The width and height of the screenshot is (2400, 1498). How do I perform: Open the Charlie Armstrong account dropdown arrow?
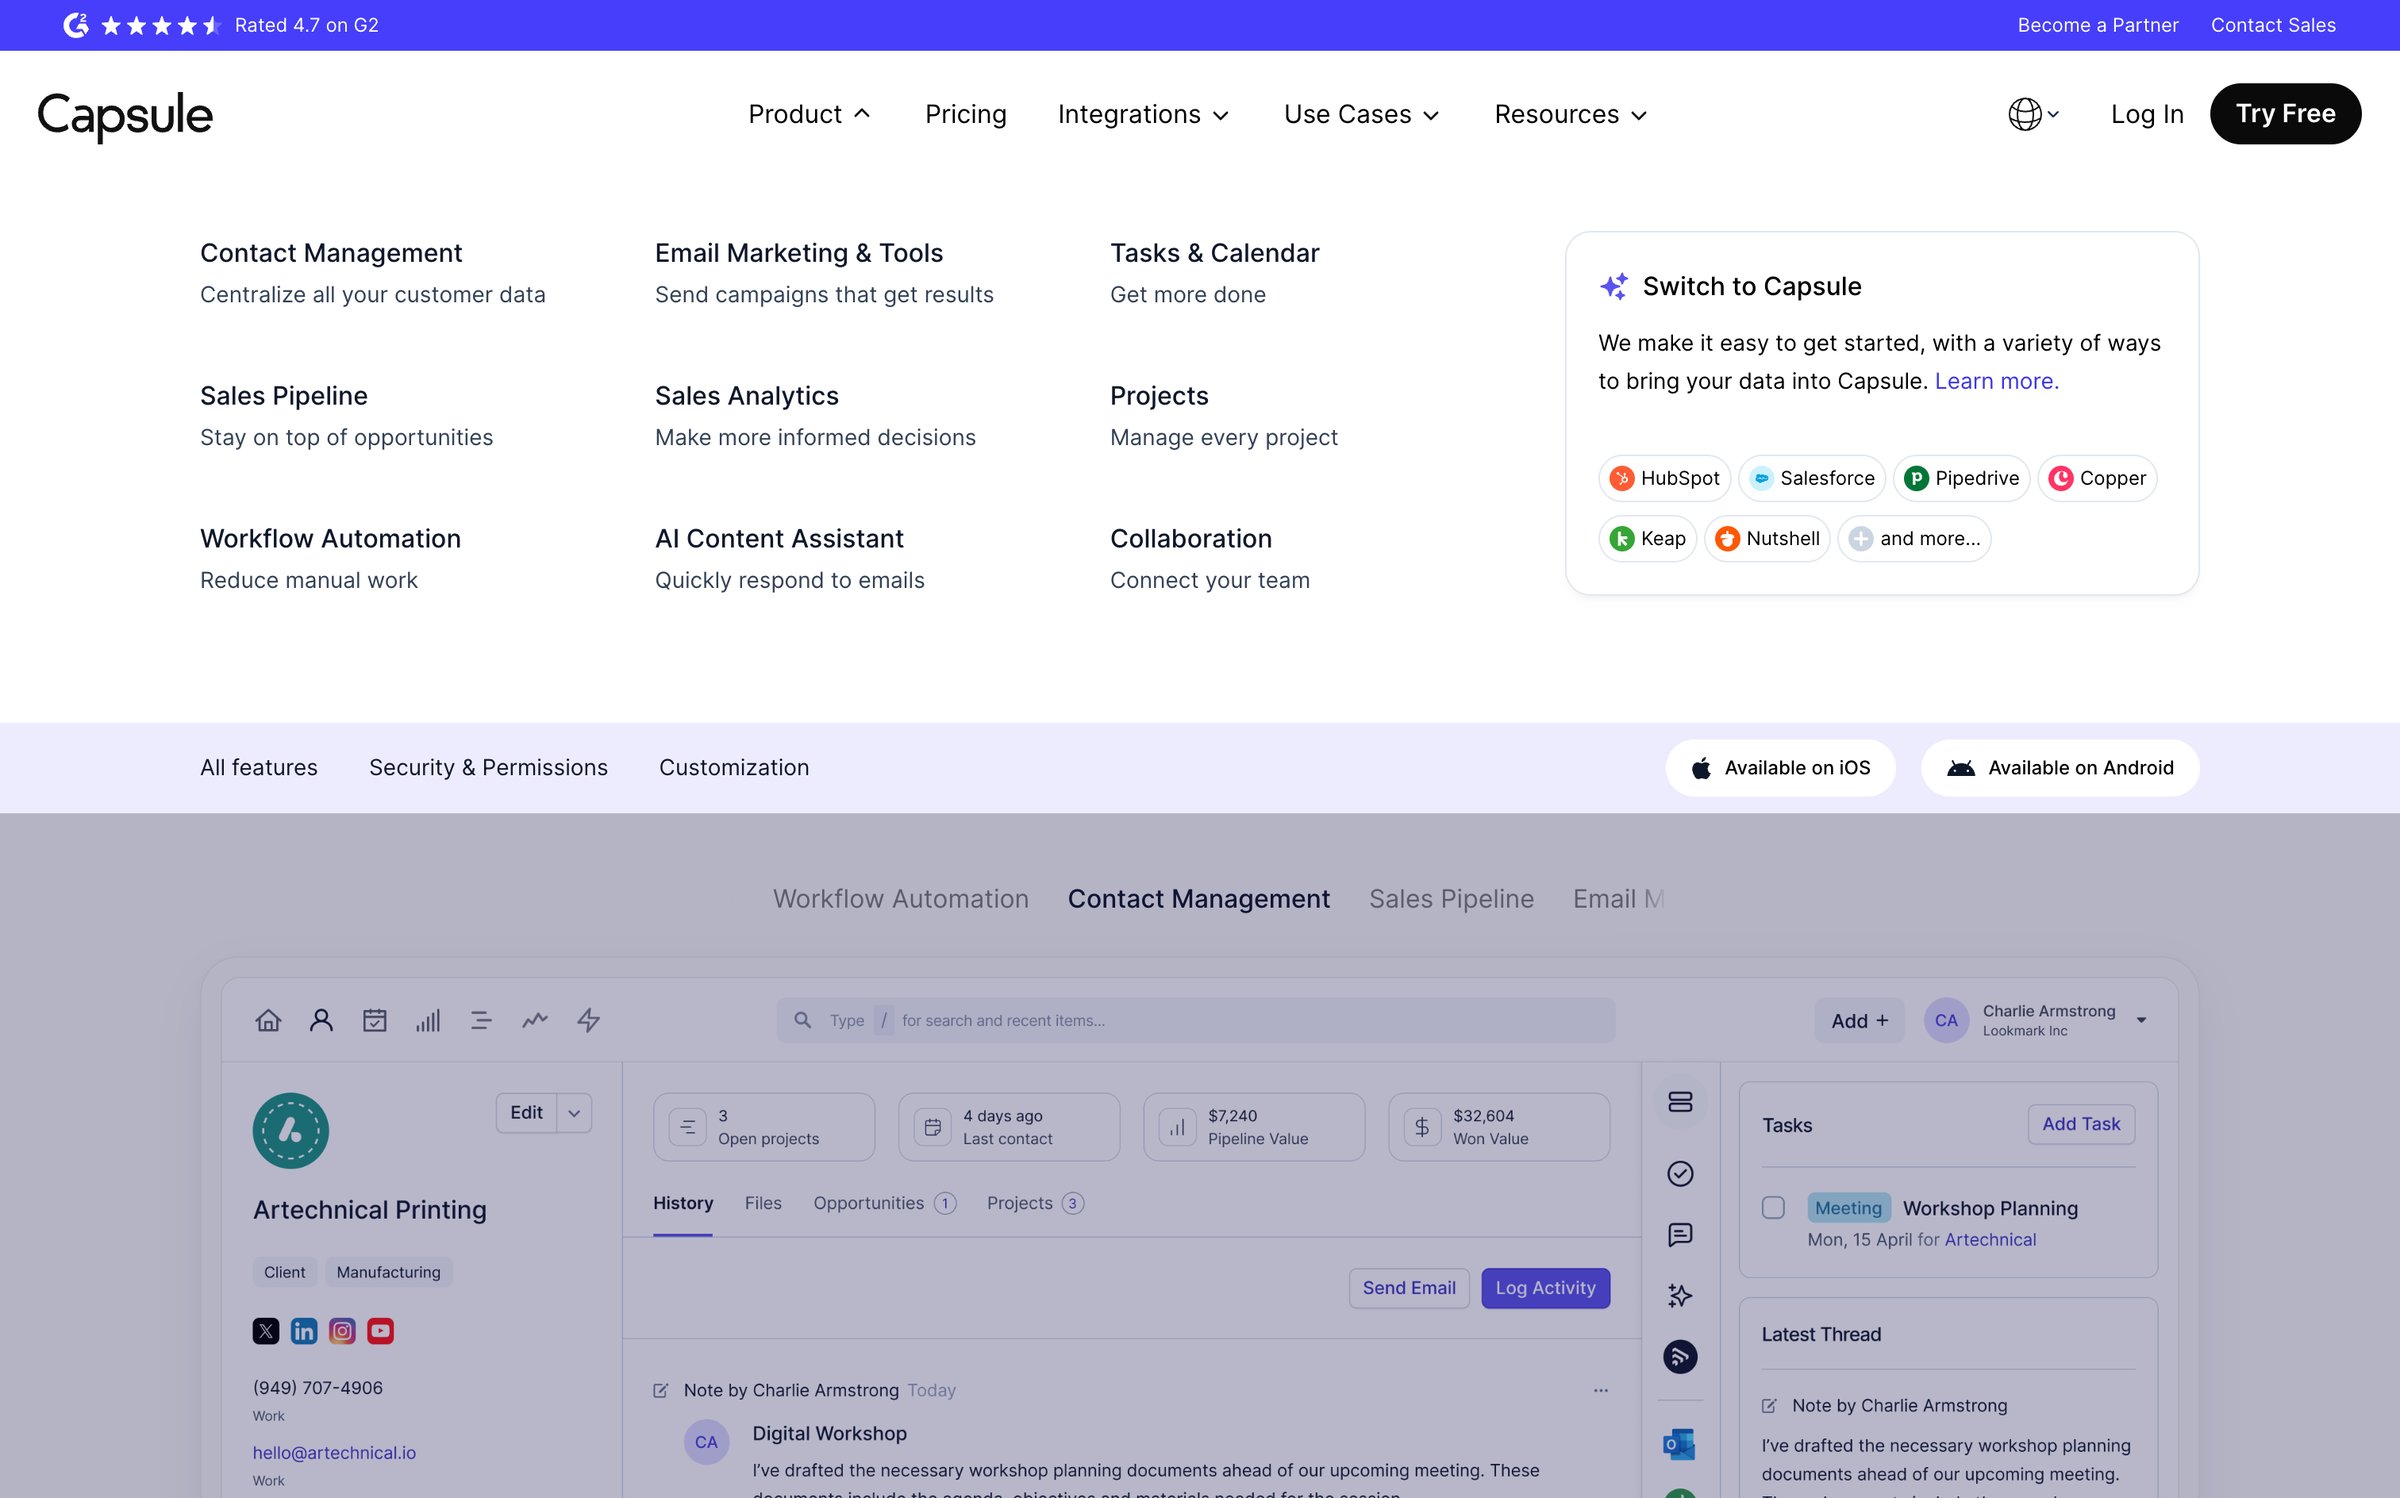click(x=2141, y=1020)
